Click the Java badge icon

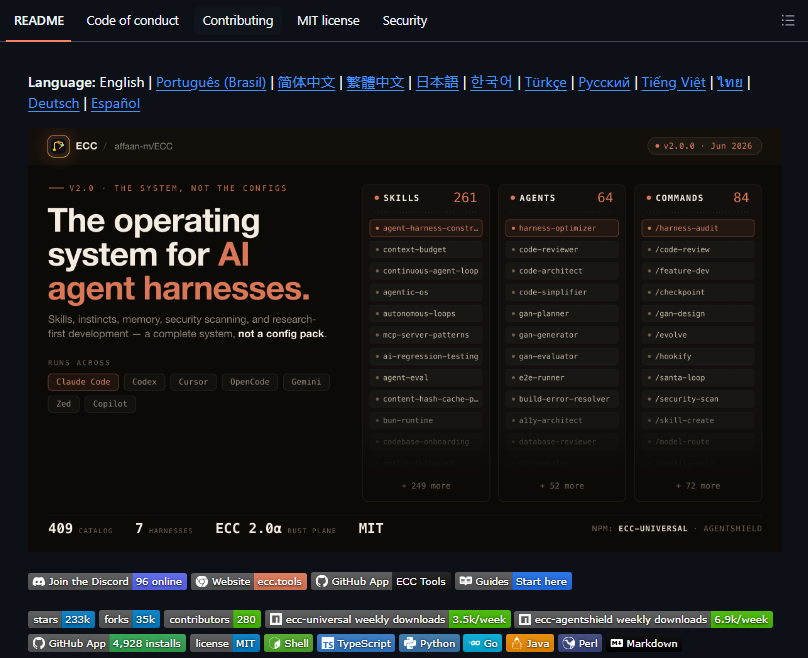tap(517, 643)
